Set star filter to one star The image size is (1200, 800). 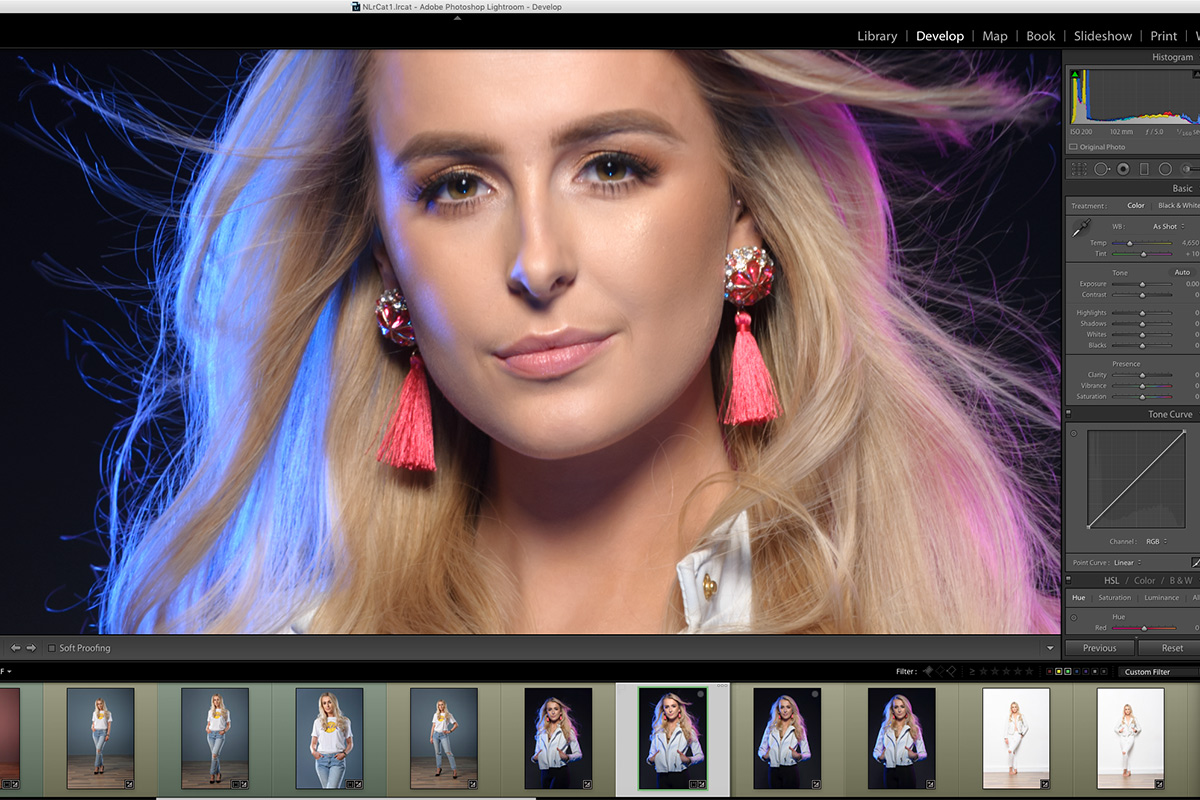coord(981,671)
